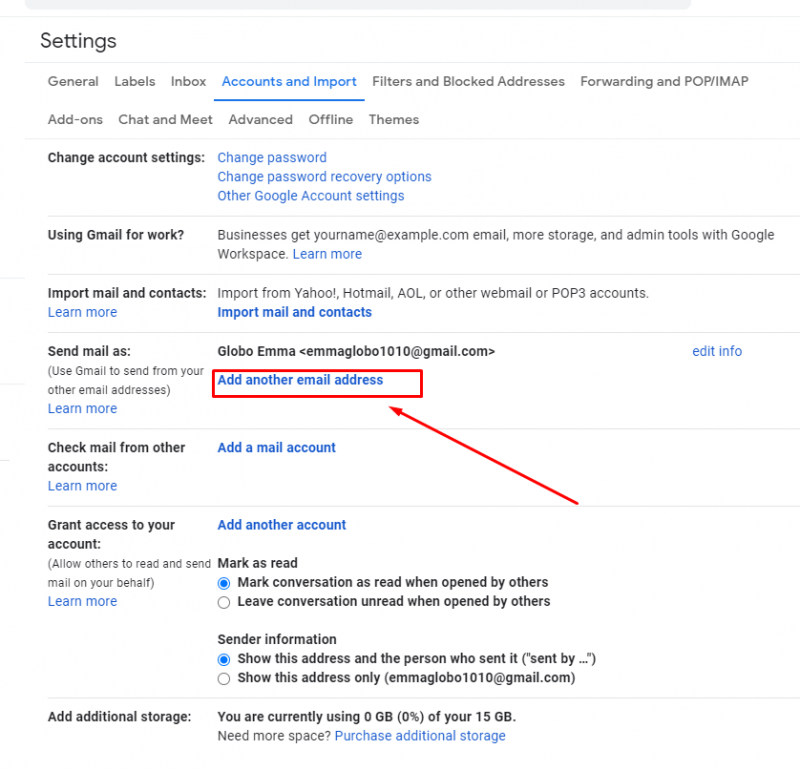Open the Labels tab
Image resolution: width=800 pixels, height=770 pixels.
coord(134,81)
